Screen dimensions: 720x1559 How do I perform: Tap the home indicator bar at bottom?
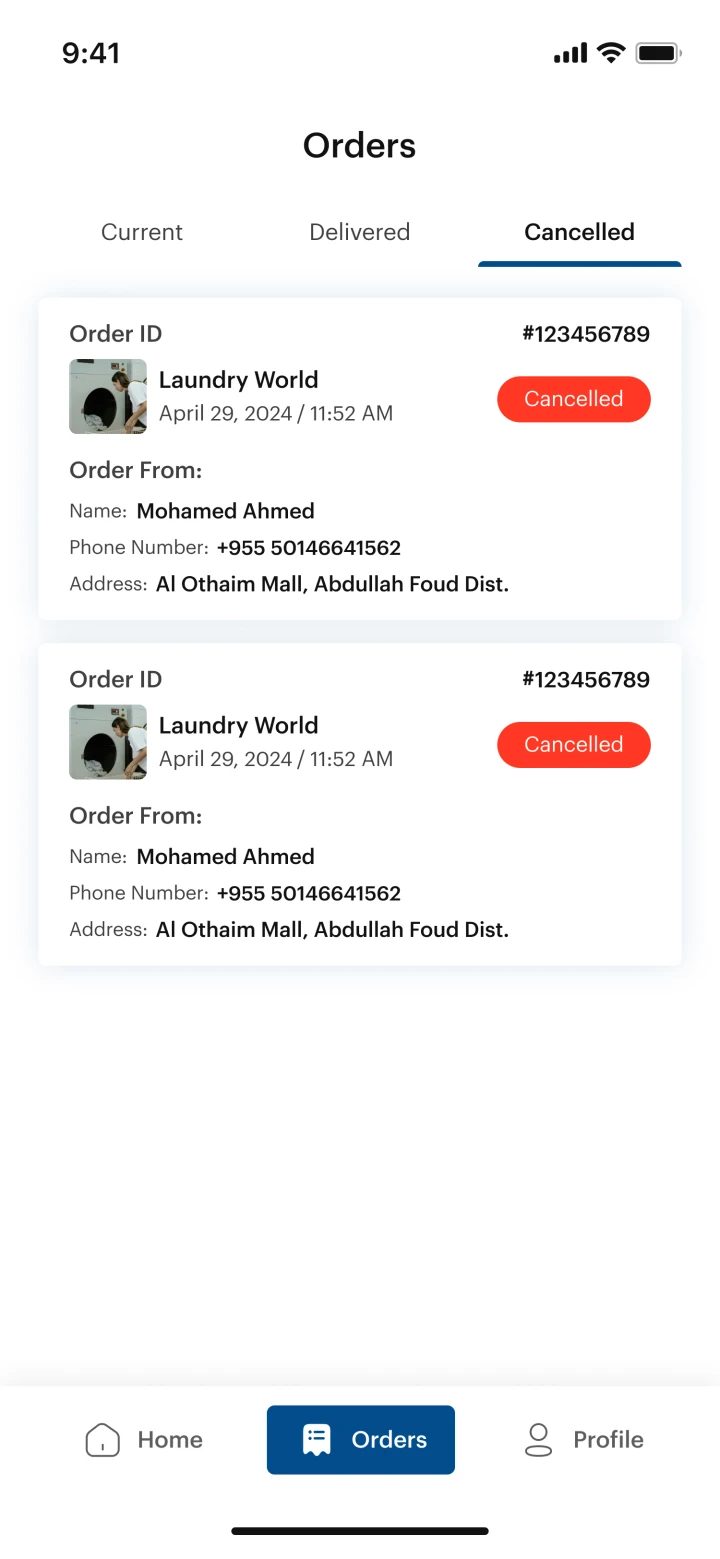pos(360,1531)
